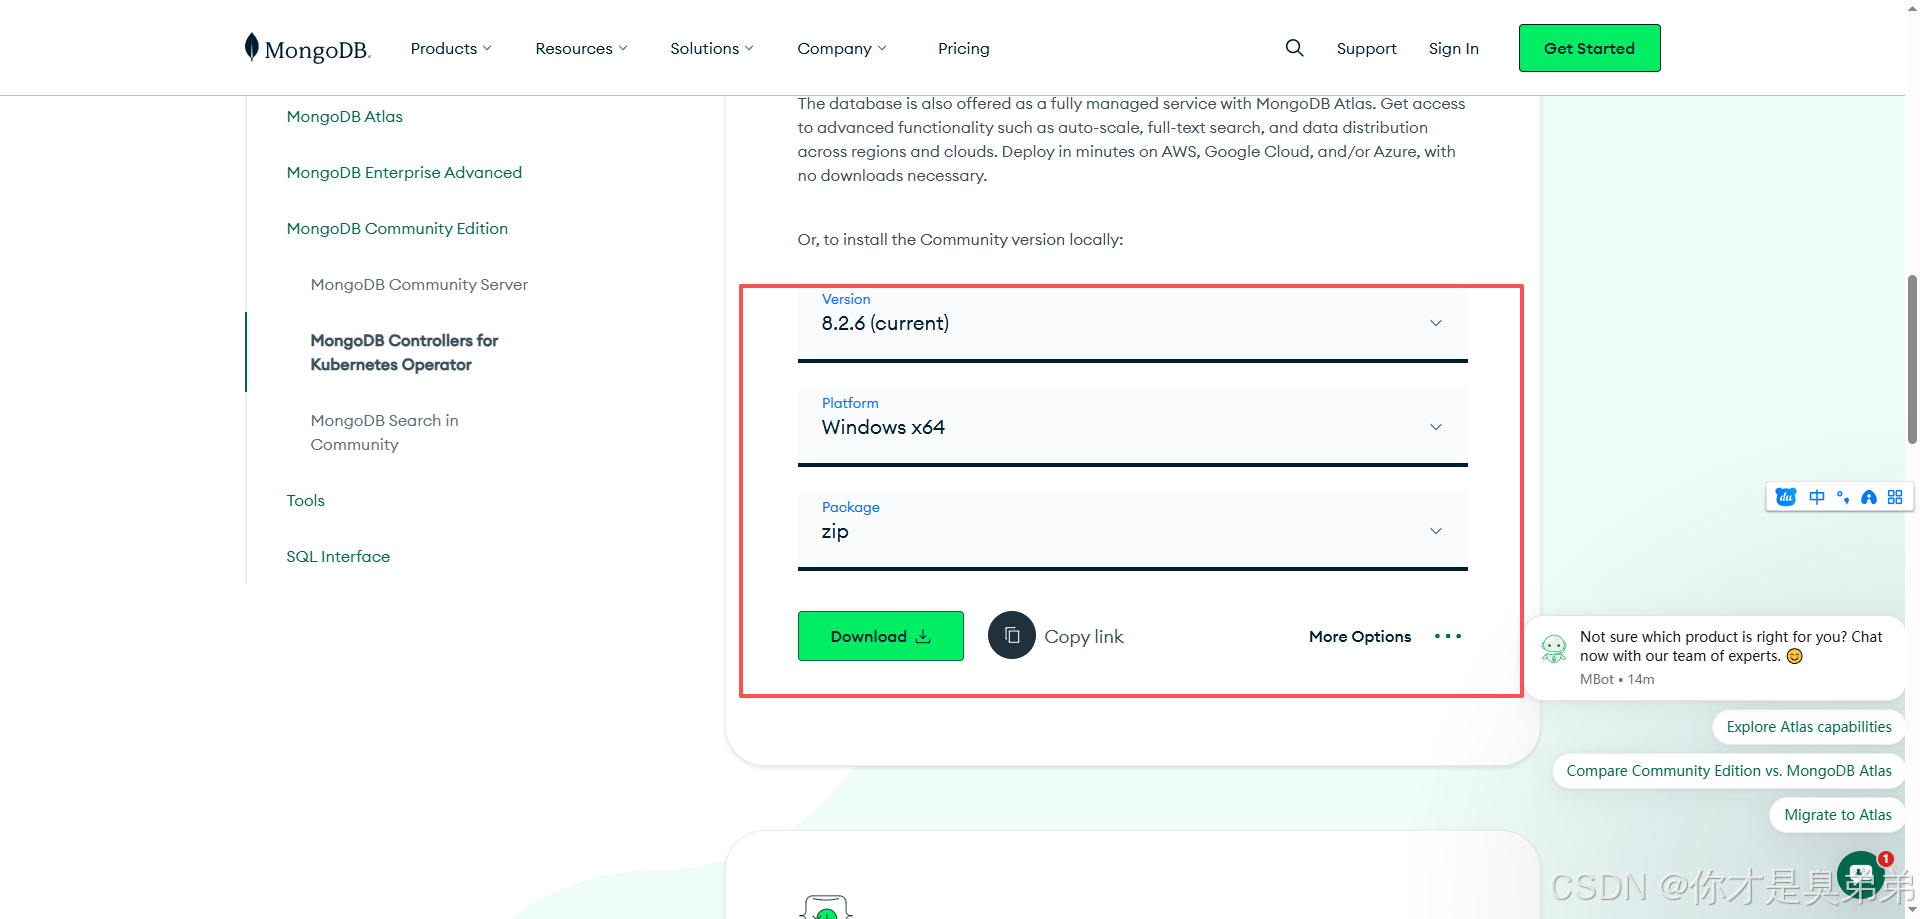
Task: Click the MongoDB wordmark text
Action: (318, 50)
